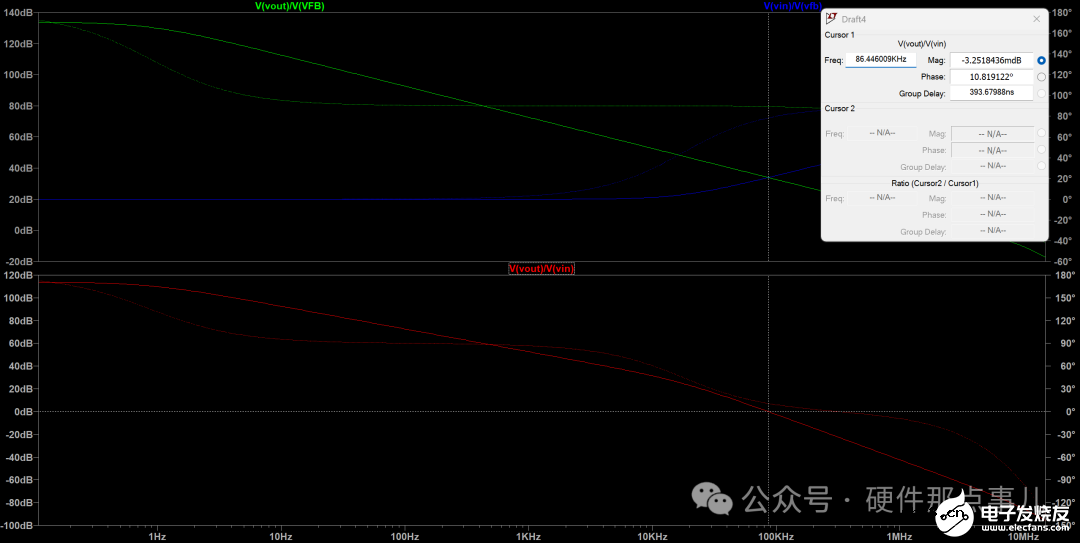Close the Draft4 cursor dialog
The height and width of the screenshot is (543, 1080).
(1036, 19)
